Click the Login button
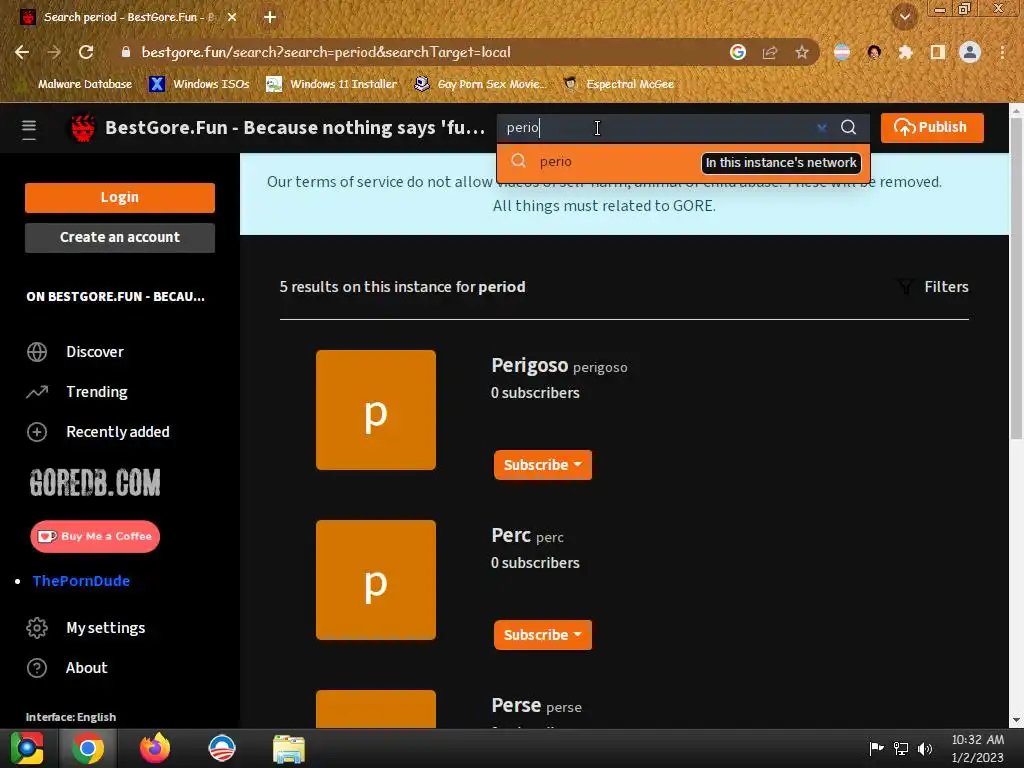Screen dimensions: 1024x768 [x=120, y=197]
